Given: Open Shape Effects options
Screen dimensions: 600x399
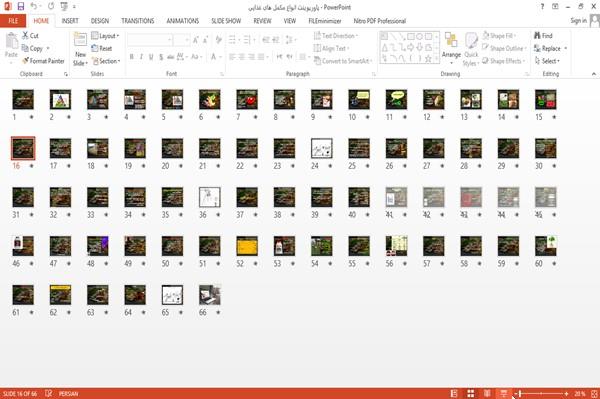Looking at the screenshot, I should point(503,61).
